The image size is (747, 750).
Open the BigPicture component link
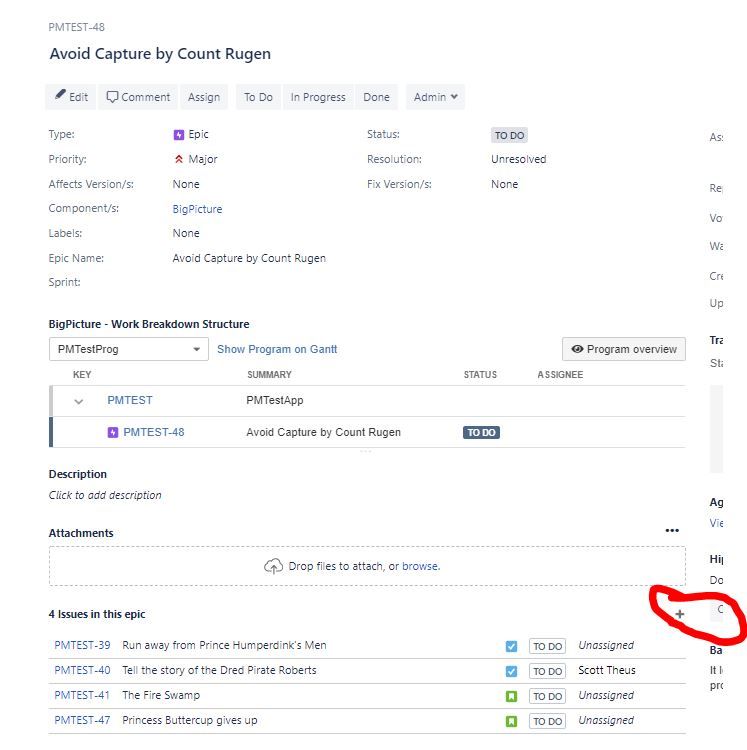click(x=197, y=209)
